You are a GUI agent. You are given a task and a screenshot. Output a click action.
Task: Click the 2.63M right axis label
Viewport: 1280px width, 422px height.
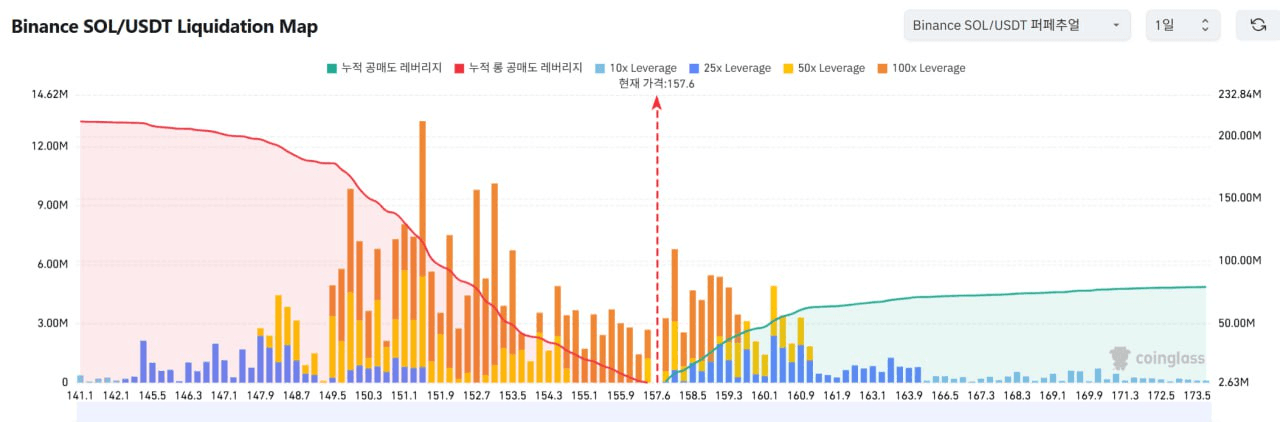[1235, 382]
